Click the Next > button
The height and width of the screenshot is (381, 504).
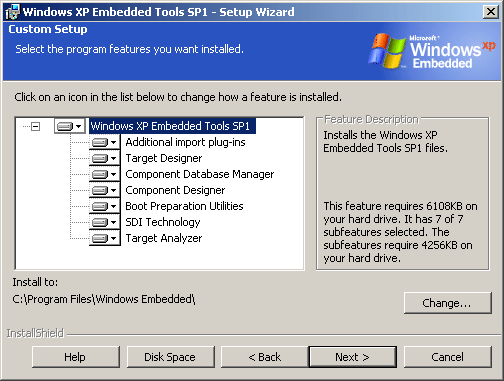coord(353,357)
